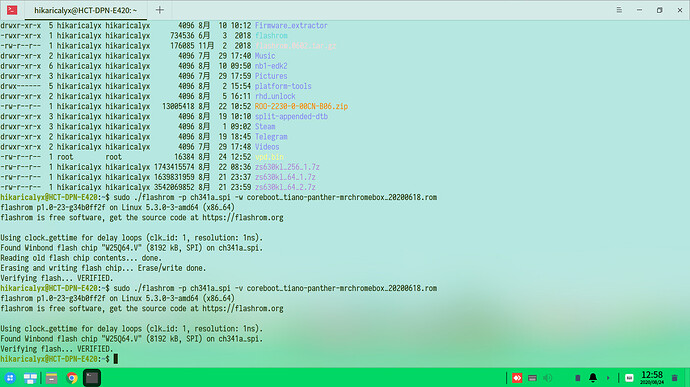Add a new terminal tab with plus button
This screenshot has height=387, width=690.
point(160,10)
